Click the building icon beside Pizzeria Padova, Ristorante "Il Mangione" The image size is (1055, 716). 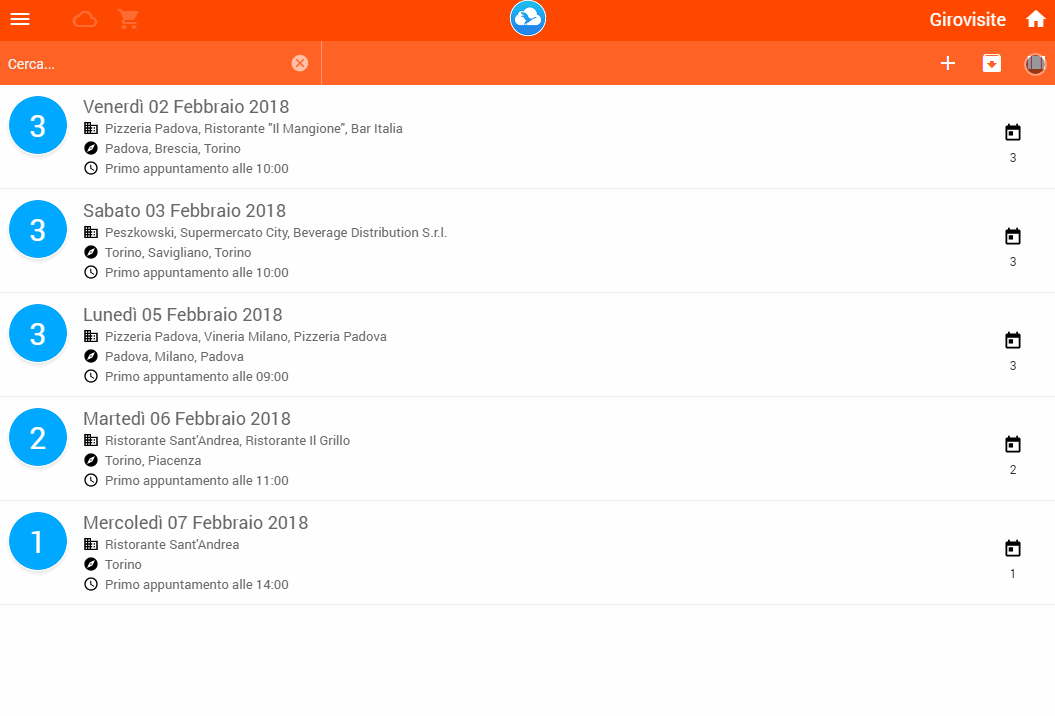pos(91,128)
